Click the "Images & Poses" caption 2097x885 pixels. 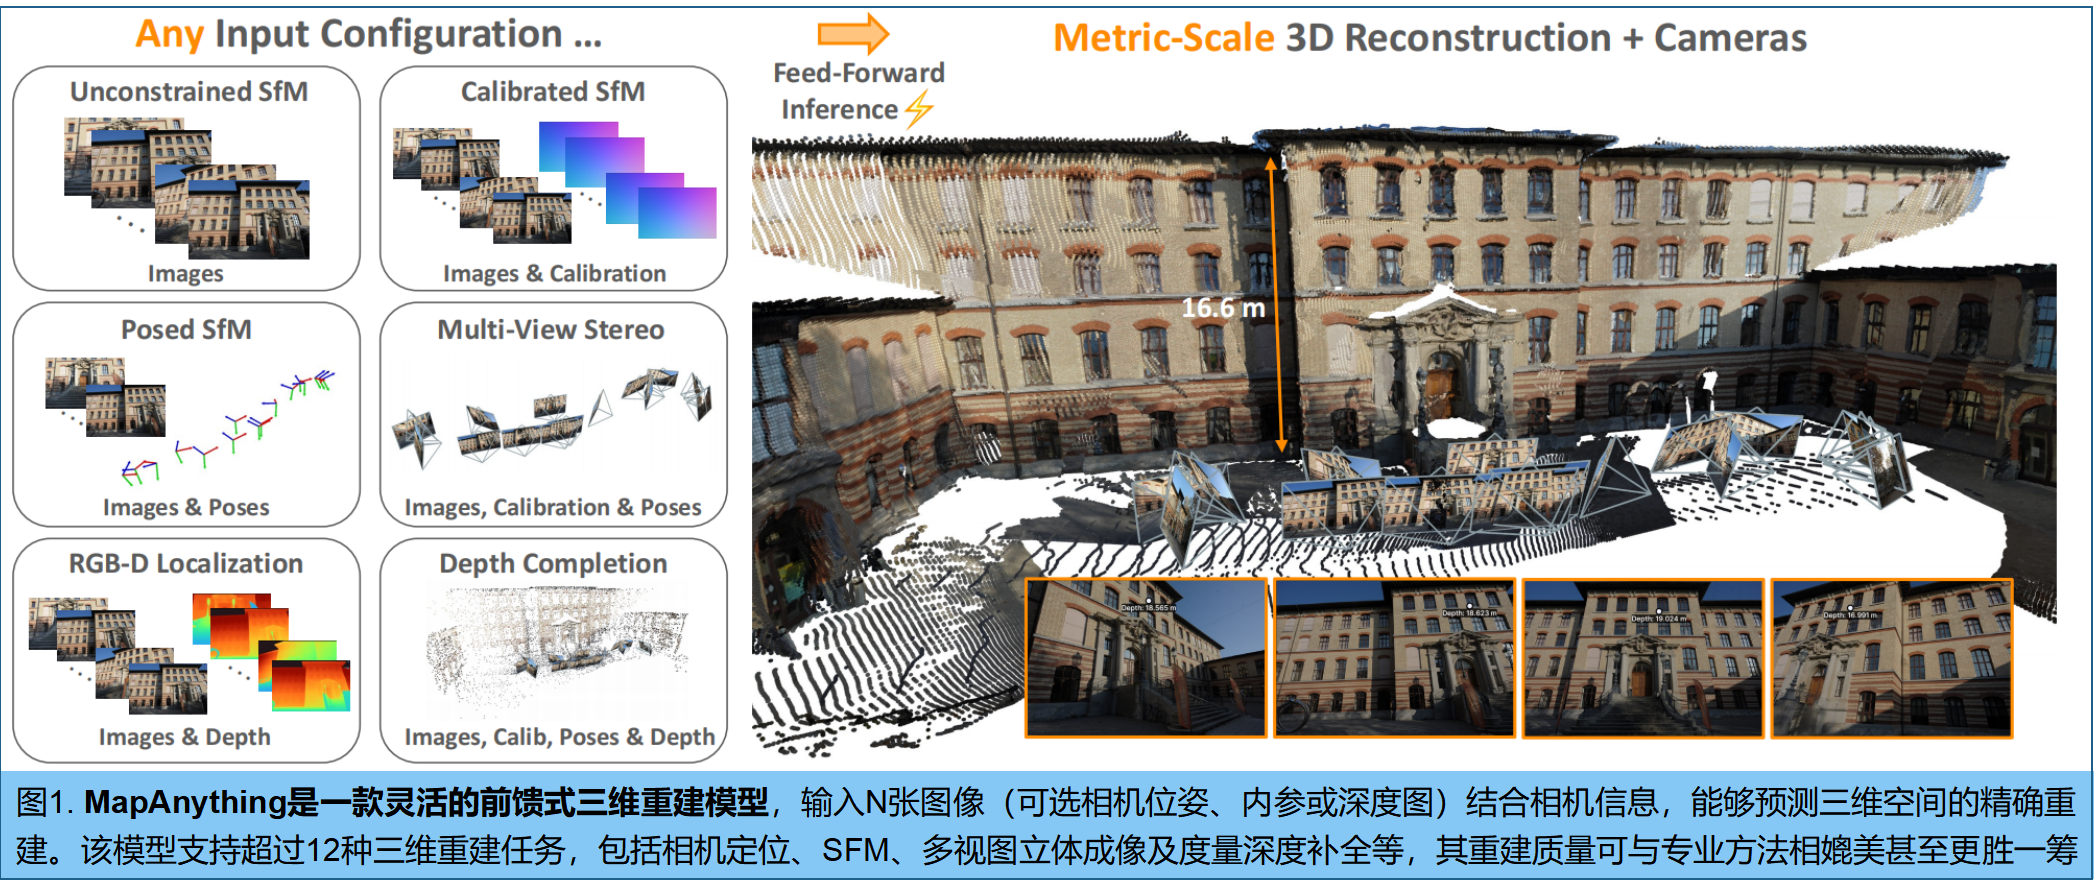point(186,507)
